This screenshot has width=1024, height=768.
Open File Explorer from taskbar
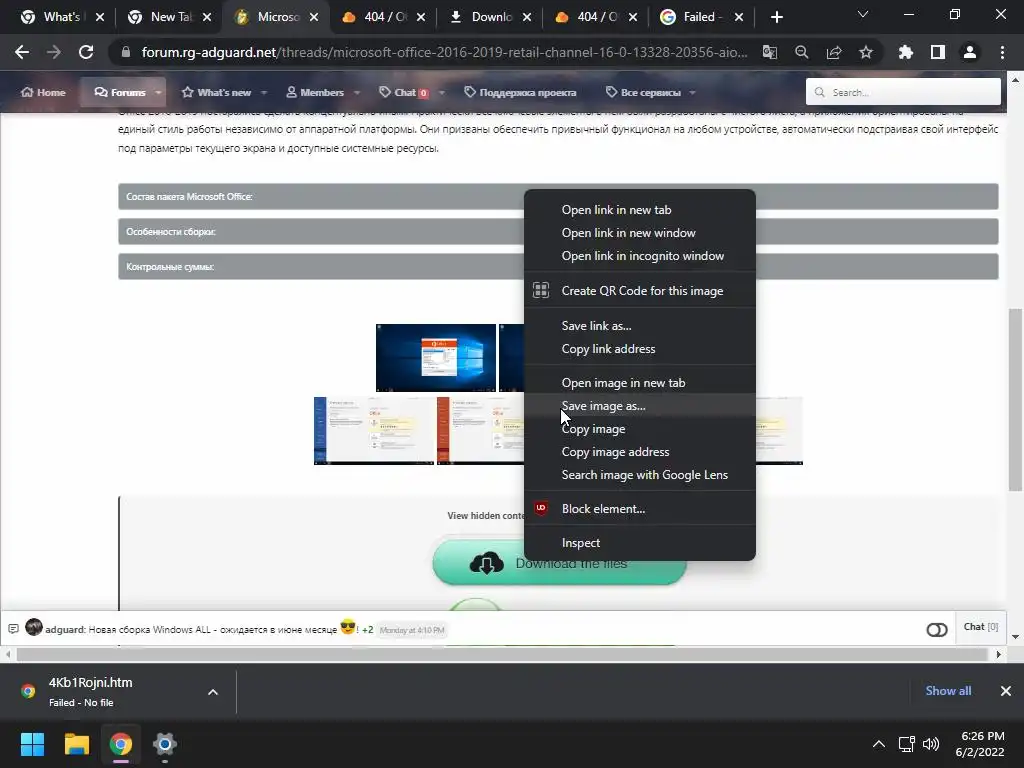click(76, 744)
